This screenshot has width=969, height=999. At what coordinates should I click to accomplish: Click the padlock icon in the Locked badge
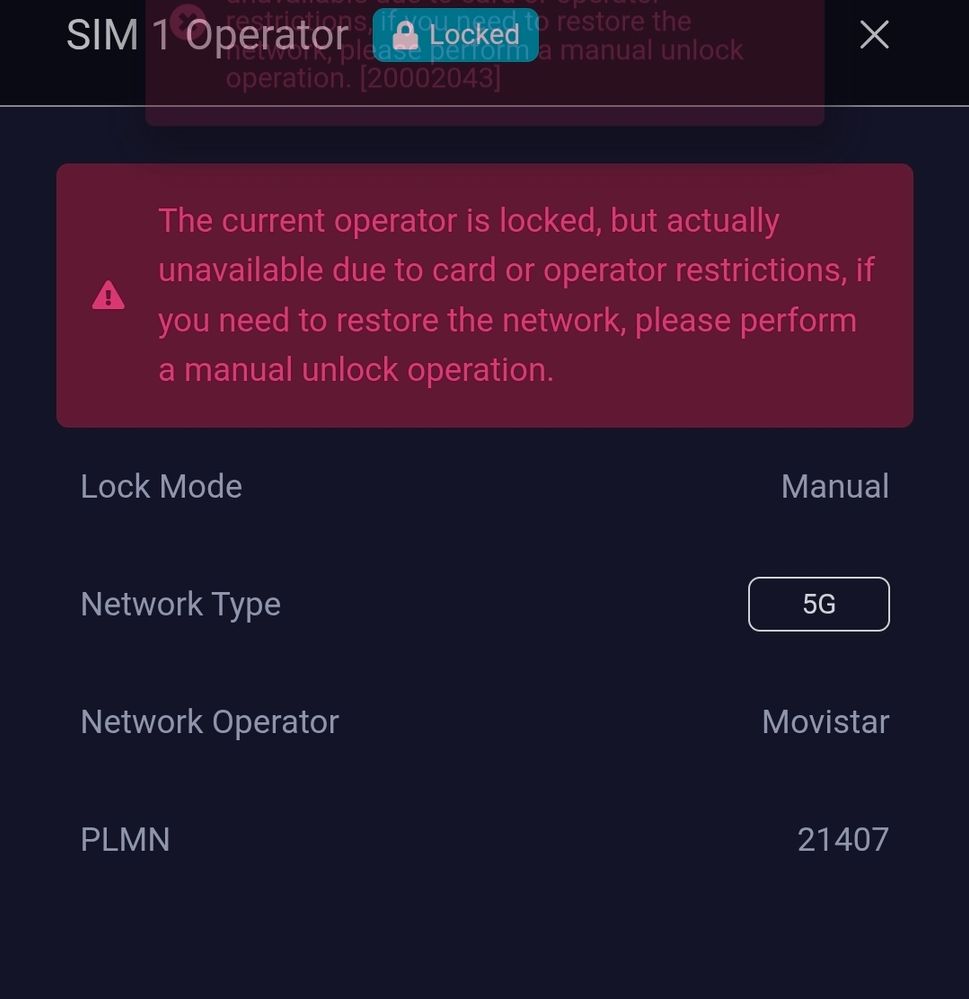[x=405, y=35]
